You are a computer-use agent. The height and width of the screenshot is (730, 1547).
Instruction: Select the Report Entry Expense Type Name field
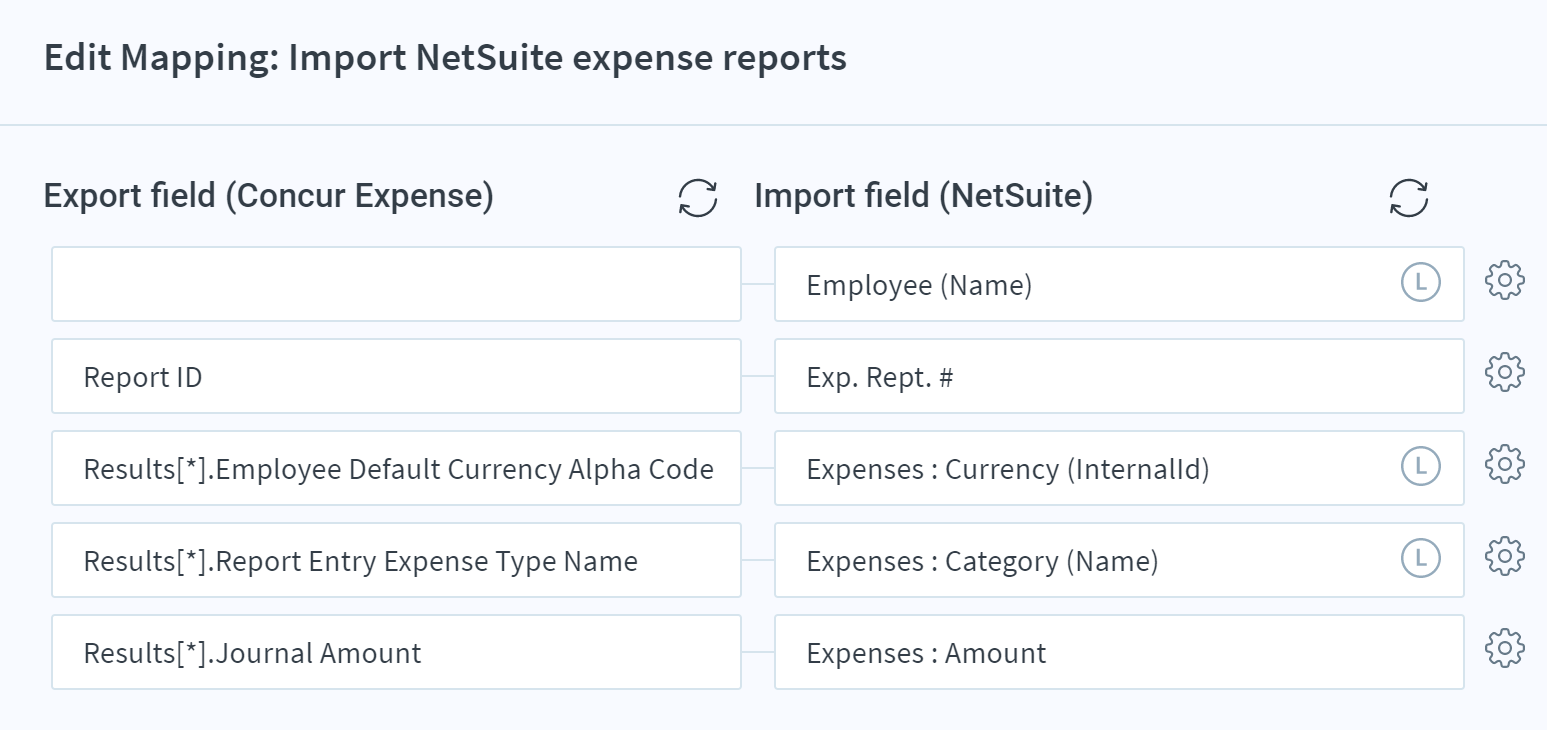pyautogui.click(x=396, y=560)
